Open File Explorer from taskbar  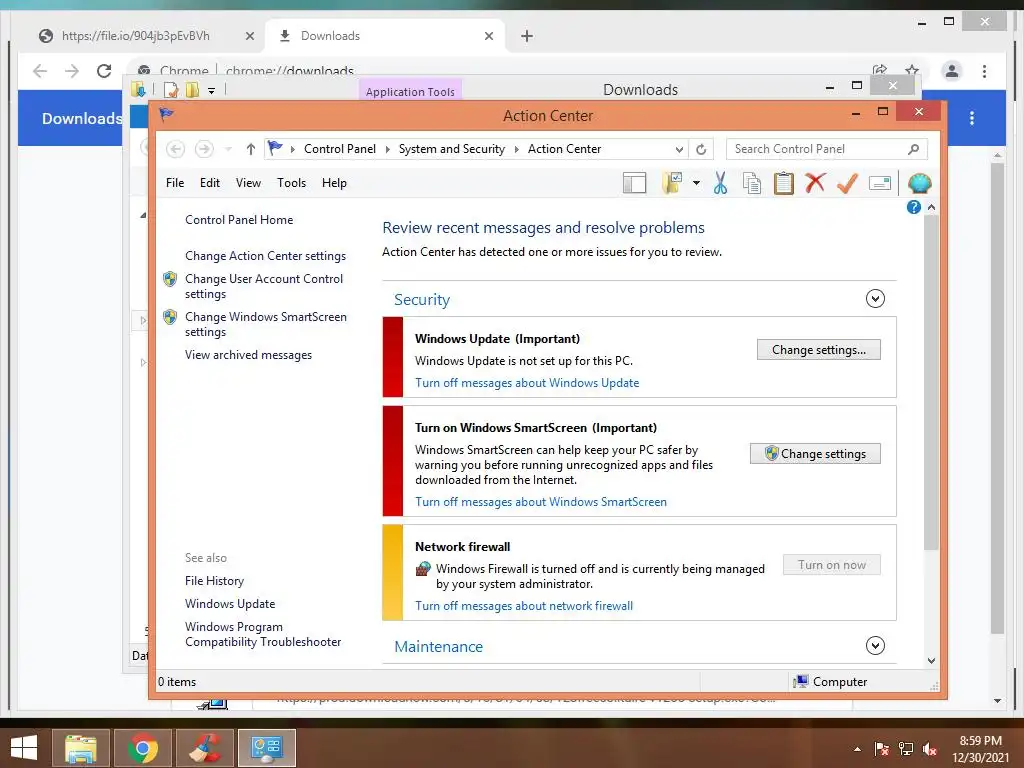(80, 748)
